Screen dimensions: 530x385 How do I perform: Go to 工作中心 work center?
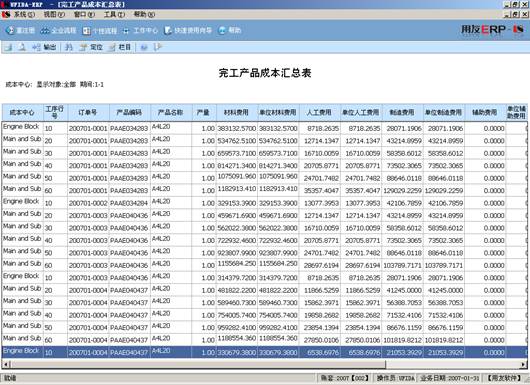click(x=140, y=31)
